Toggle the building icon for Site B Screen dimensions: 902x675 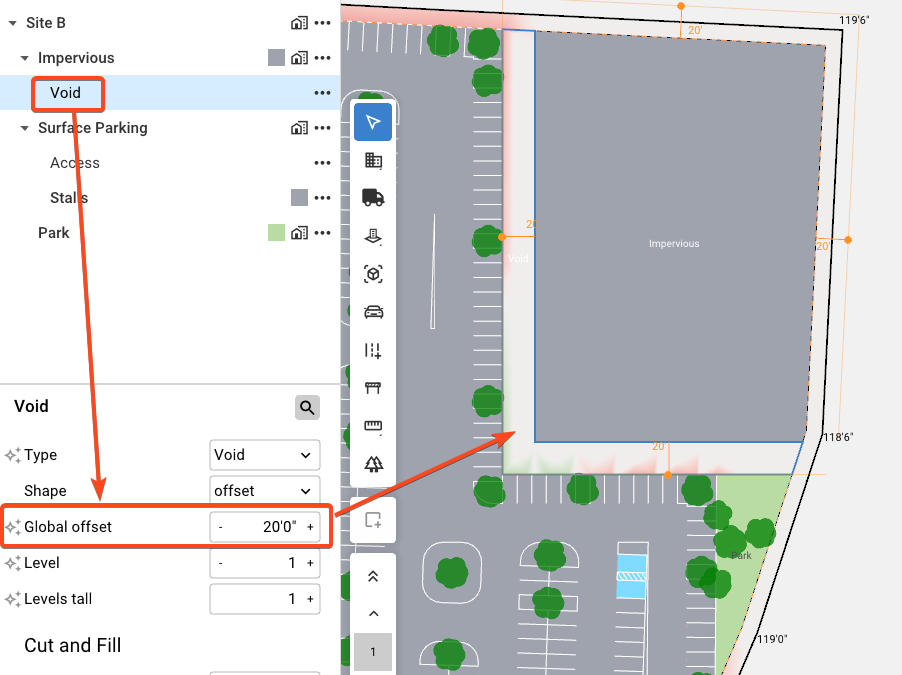298,22
